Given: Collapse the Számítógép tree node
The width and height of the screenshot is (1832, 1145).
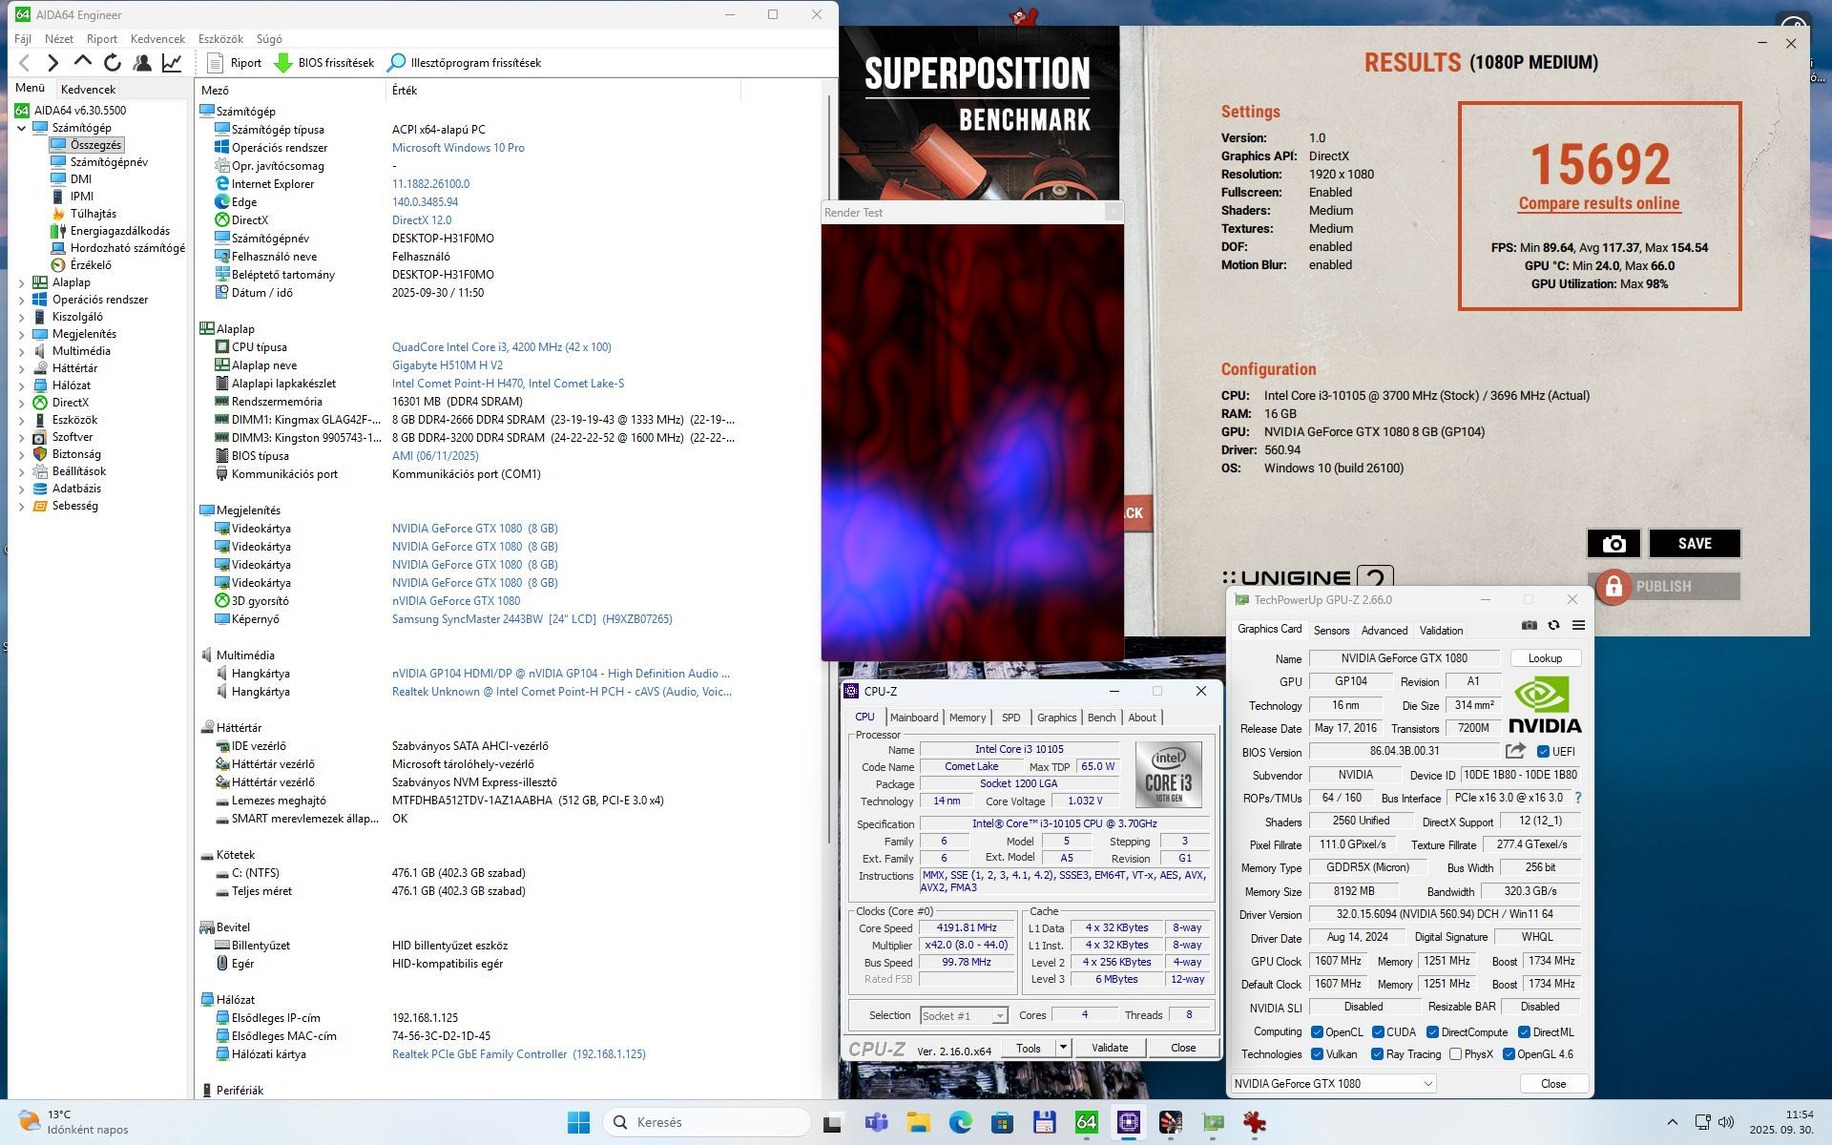Looking at the screenshot, I should 22,128.
